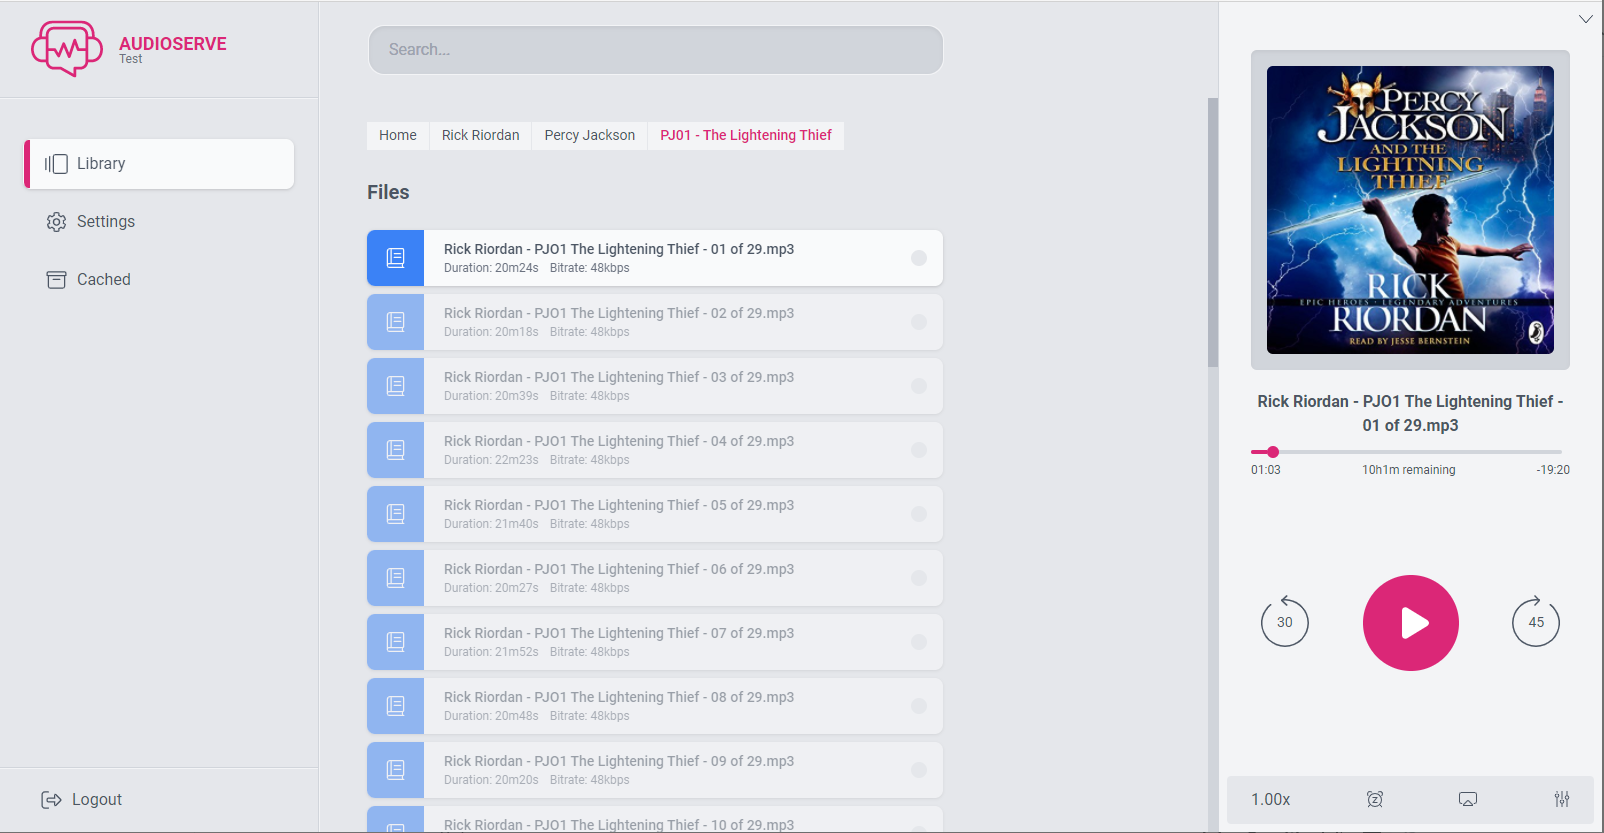Image resolution: width=1604 pixels, height=833 pixels.
Task: Select file '01 of 29.mp3' title
Action: pos(619,249)
